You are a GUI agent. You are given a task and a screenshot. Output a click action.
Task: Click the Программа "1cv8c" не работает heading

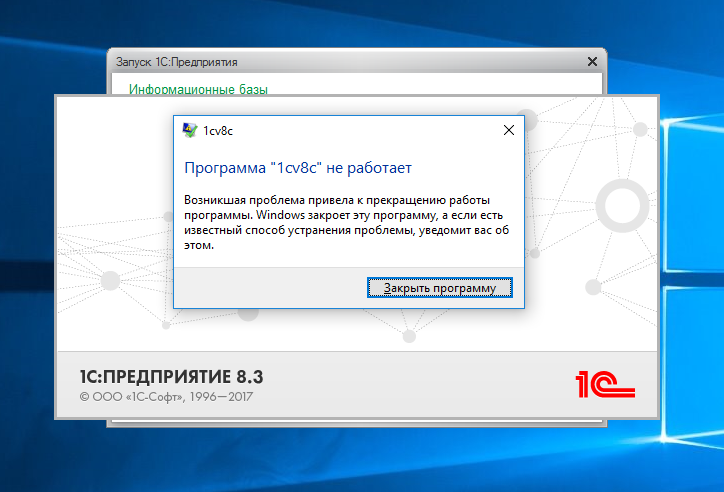click(x=298, y=168)
